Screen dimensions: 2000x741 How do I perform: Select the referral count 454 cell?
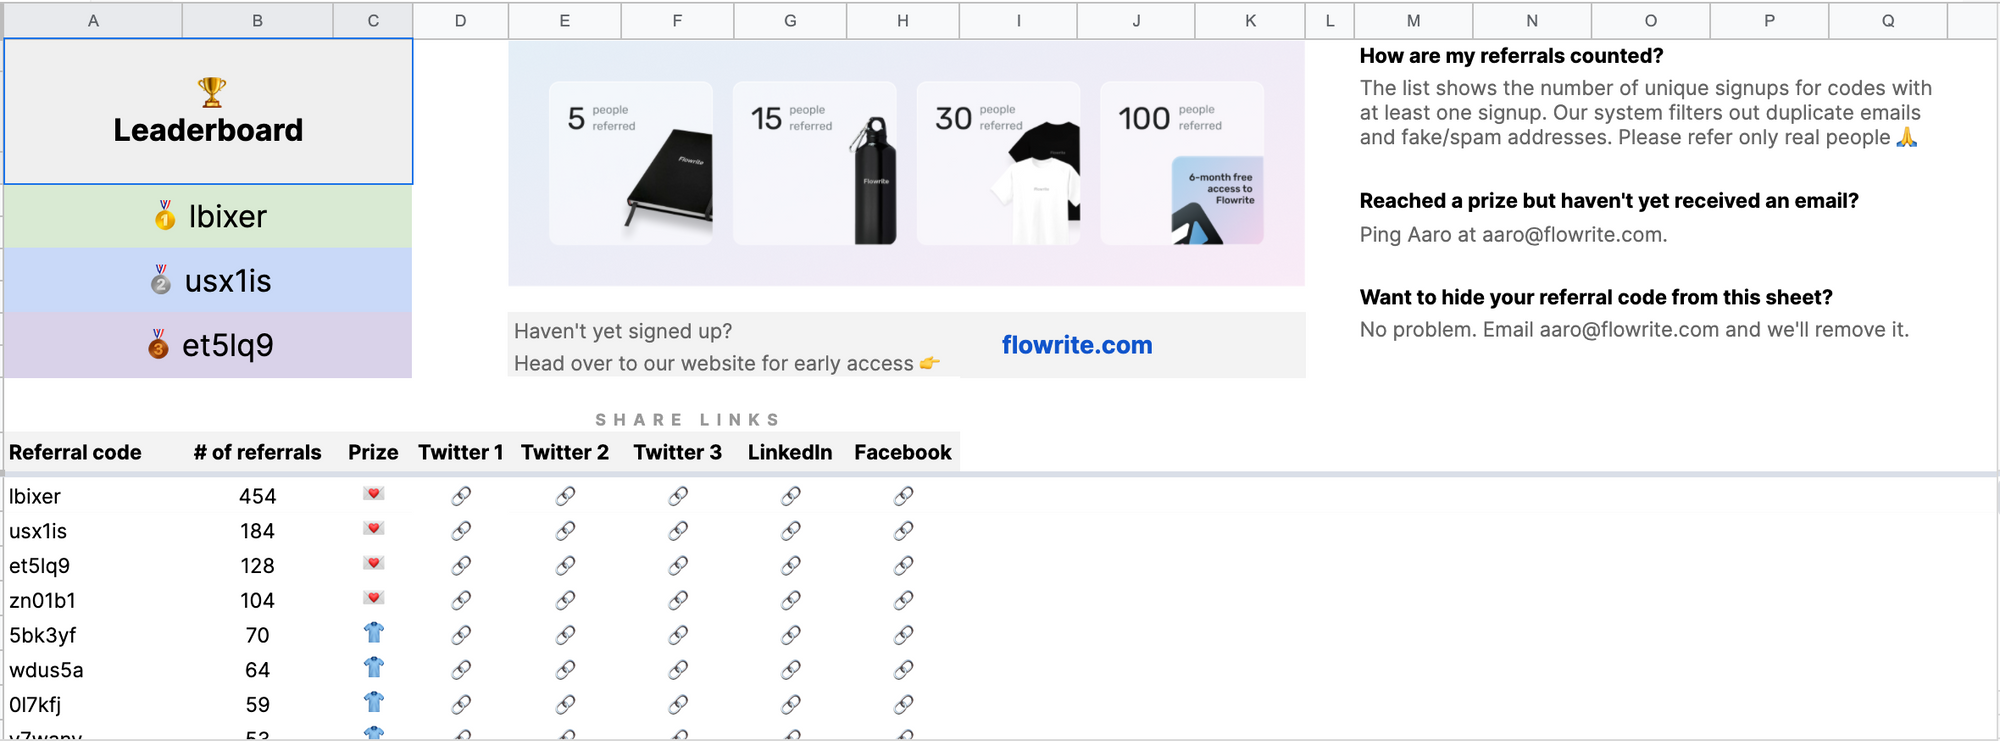[x=257, y=496]
